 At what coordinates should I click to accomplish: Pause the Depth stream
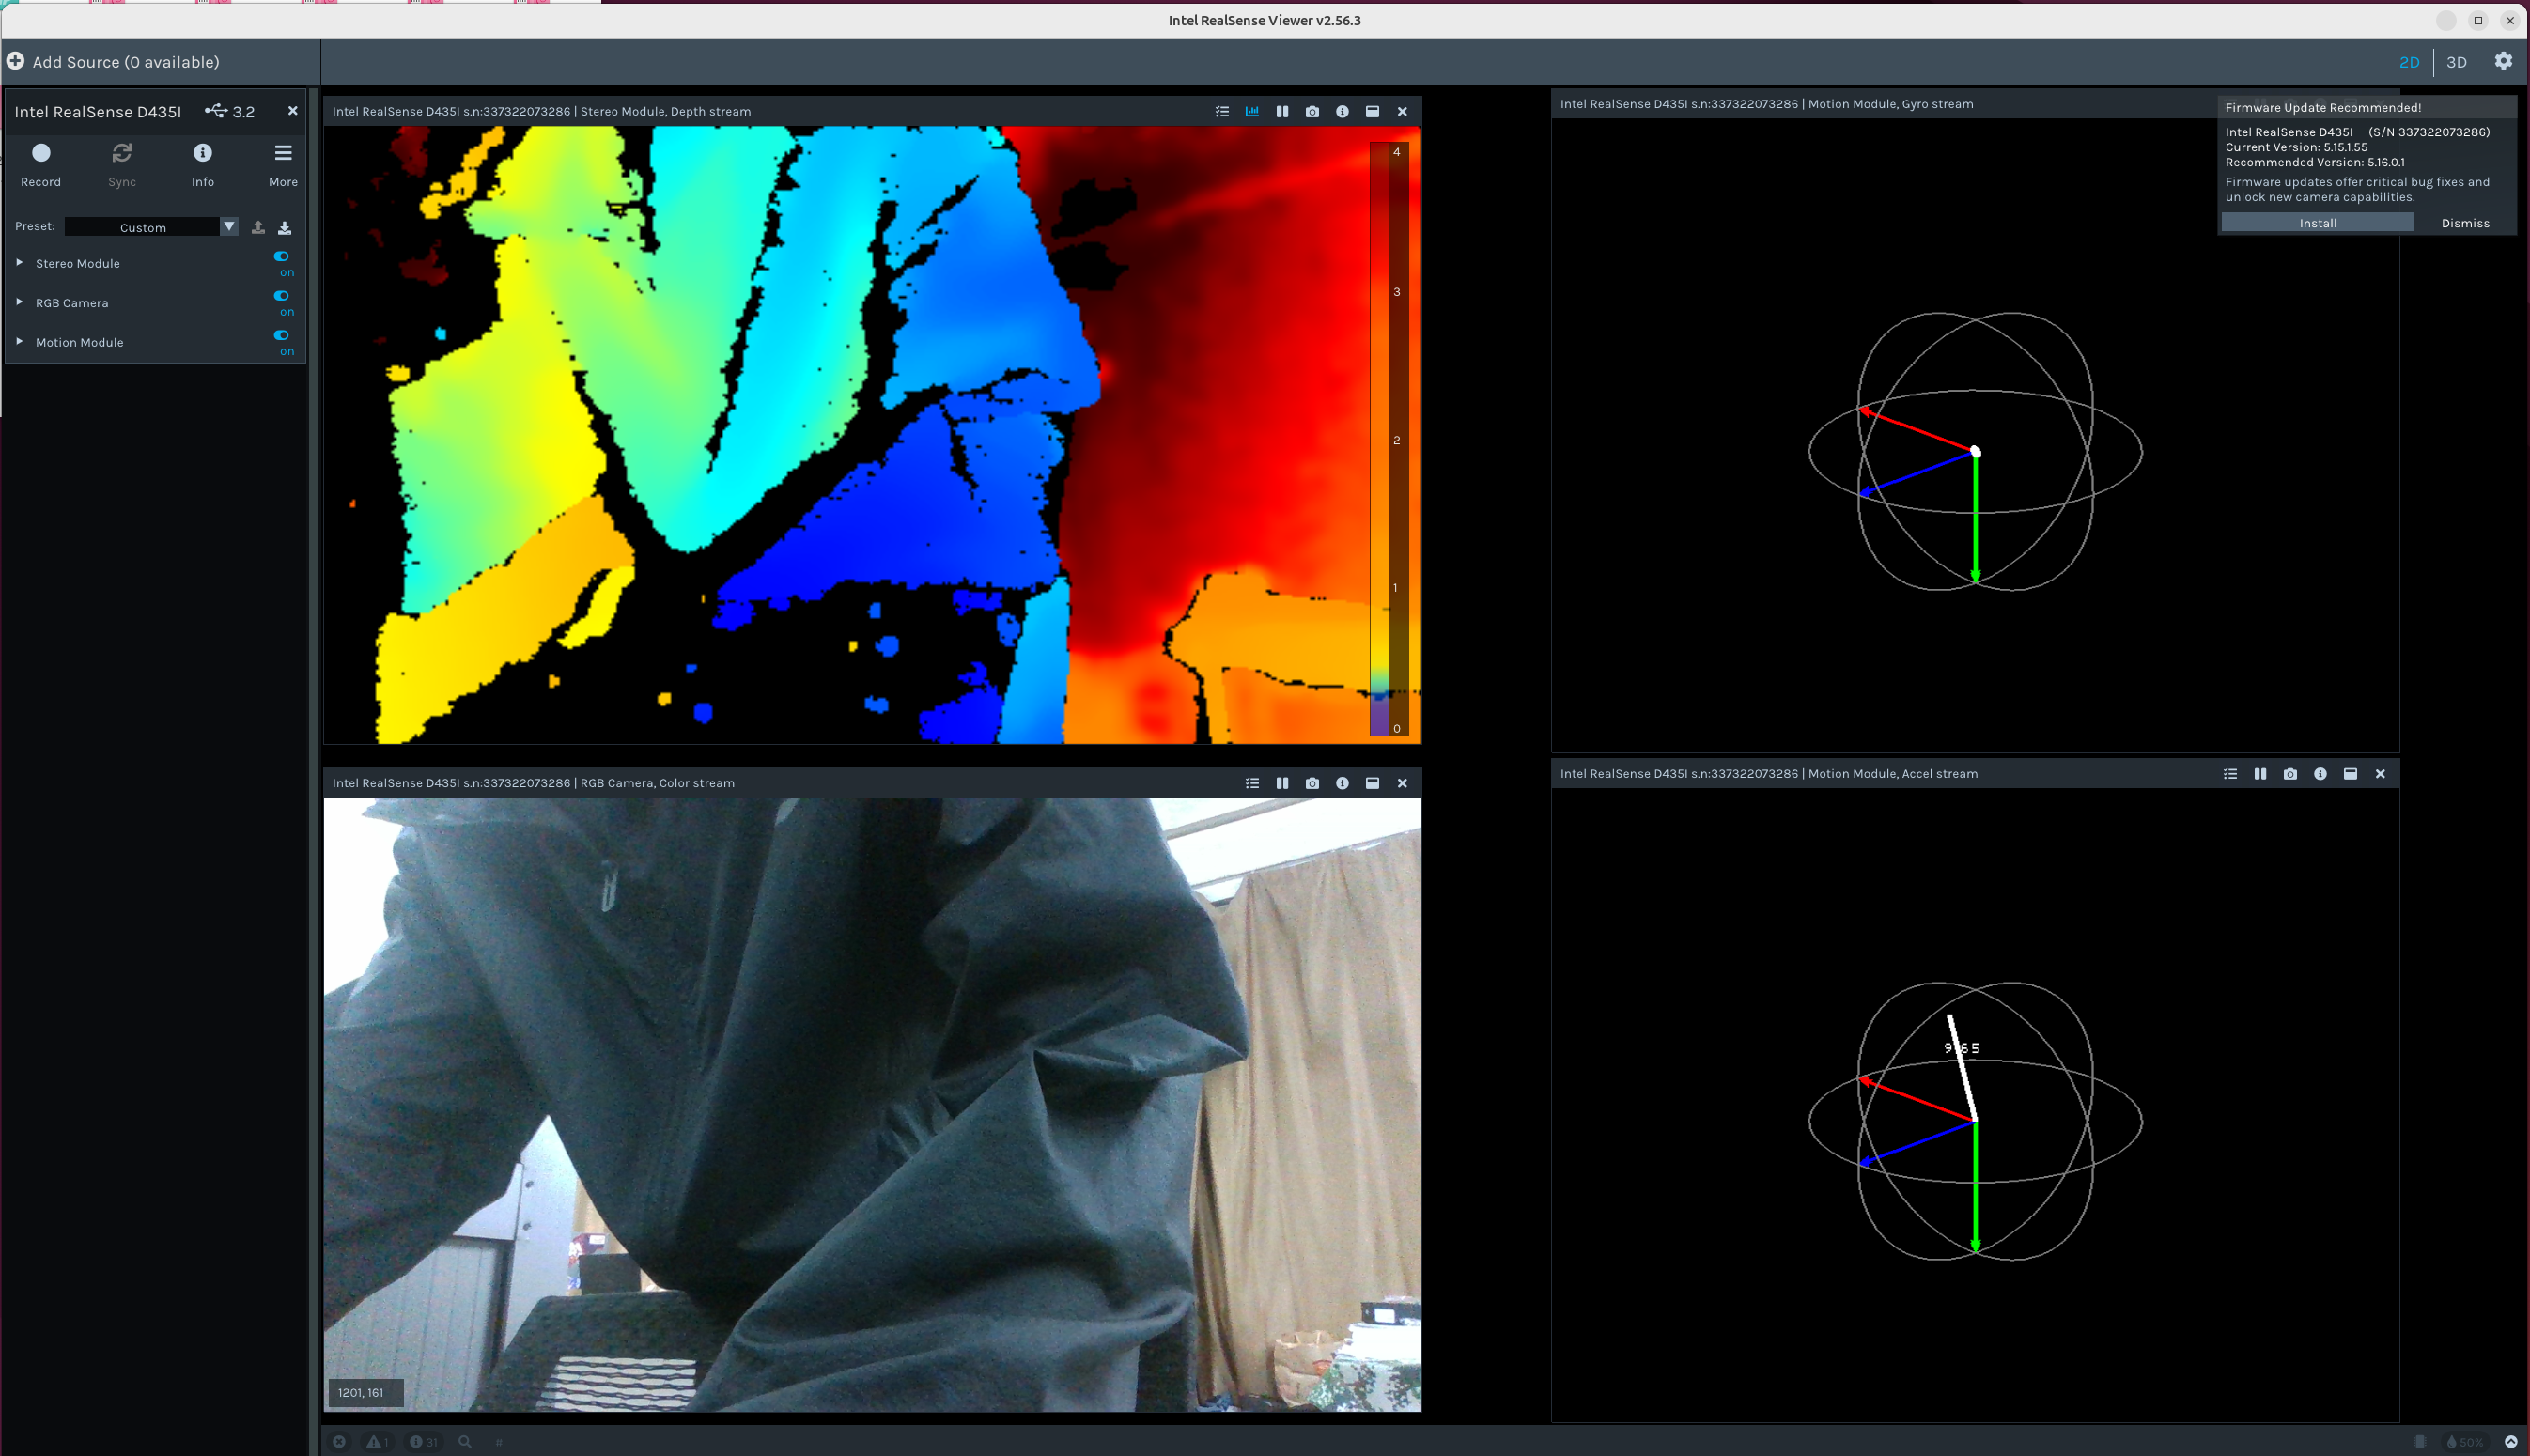[1282, 111]
